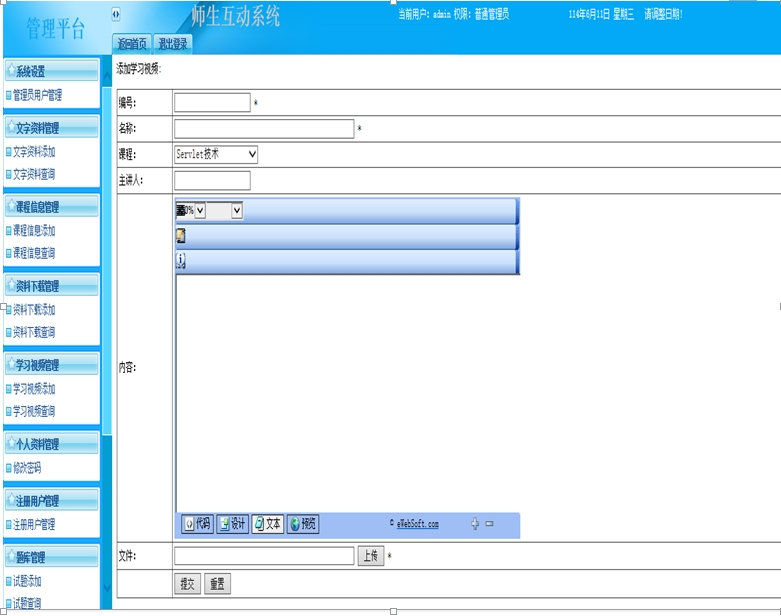Open 学习视频查询 in sidebar

tap(34, 411)
